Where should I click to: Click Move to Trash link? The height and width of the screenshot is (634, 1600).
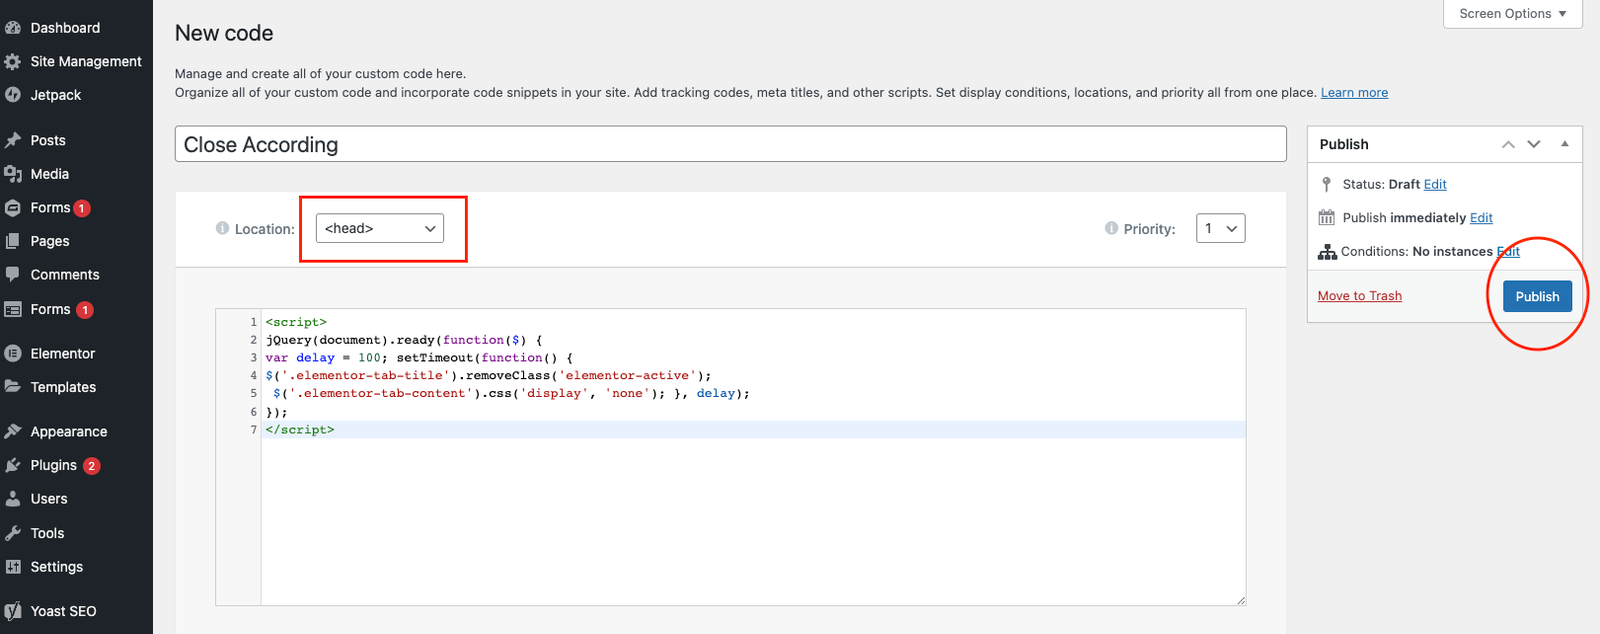click(x=1359, y=296)
